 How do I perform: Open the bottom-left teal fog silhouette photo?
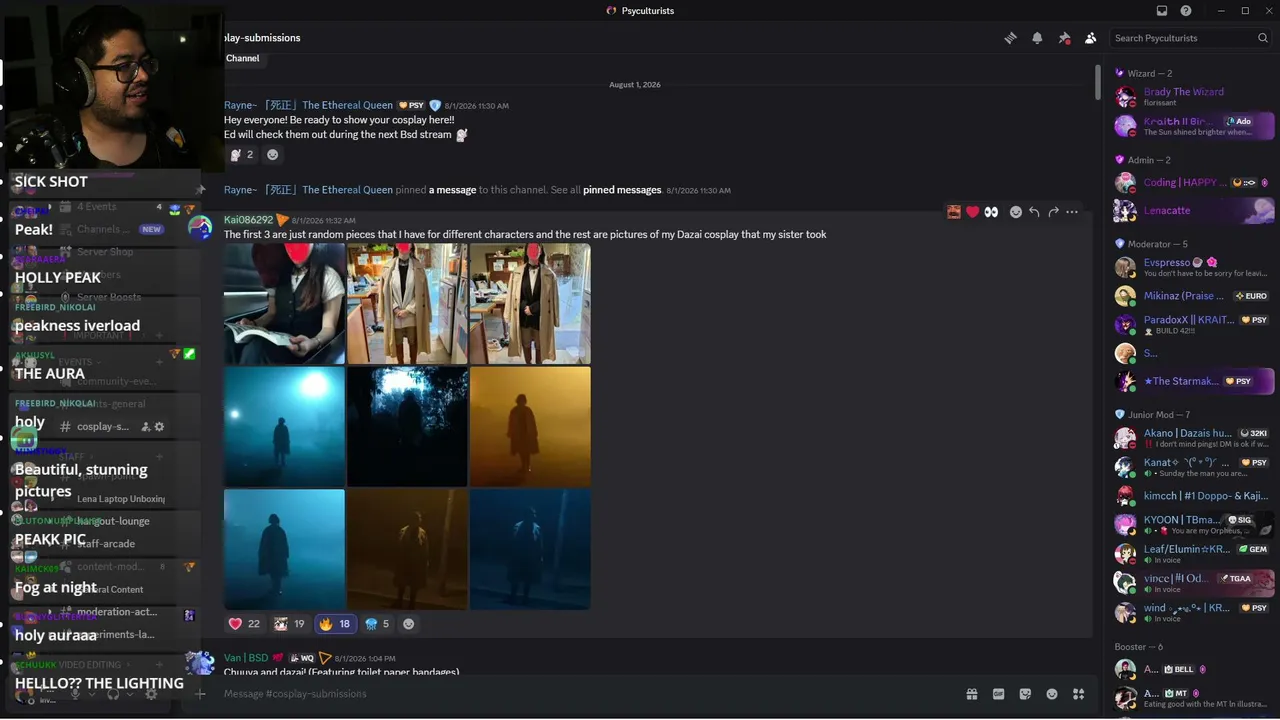pos(284,549)
